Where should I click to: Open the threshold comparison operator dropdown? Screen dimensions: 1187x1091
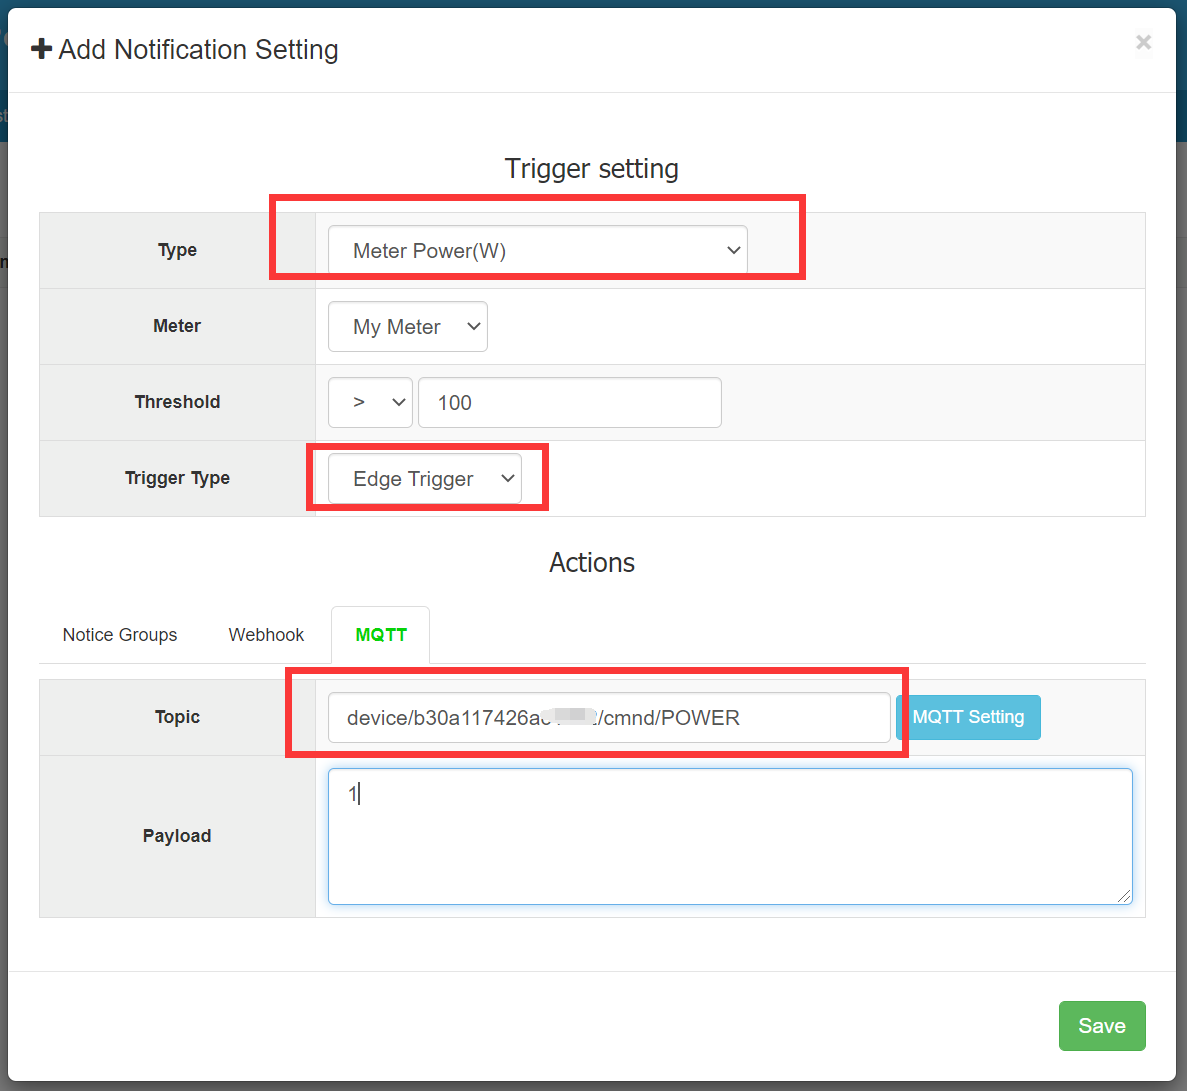click(370, 402)
